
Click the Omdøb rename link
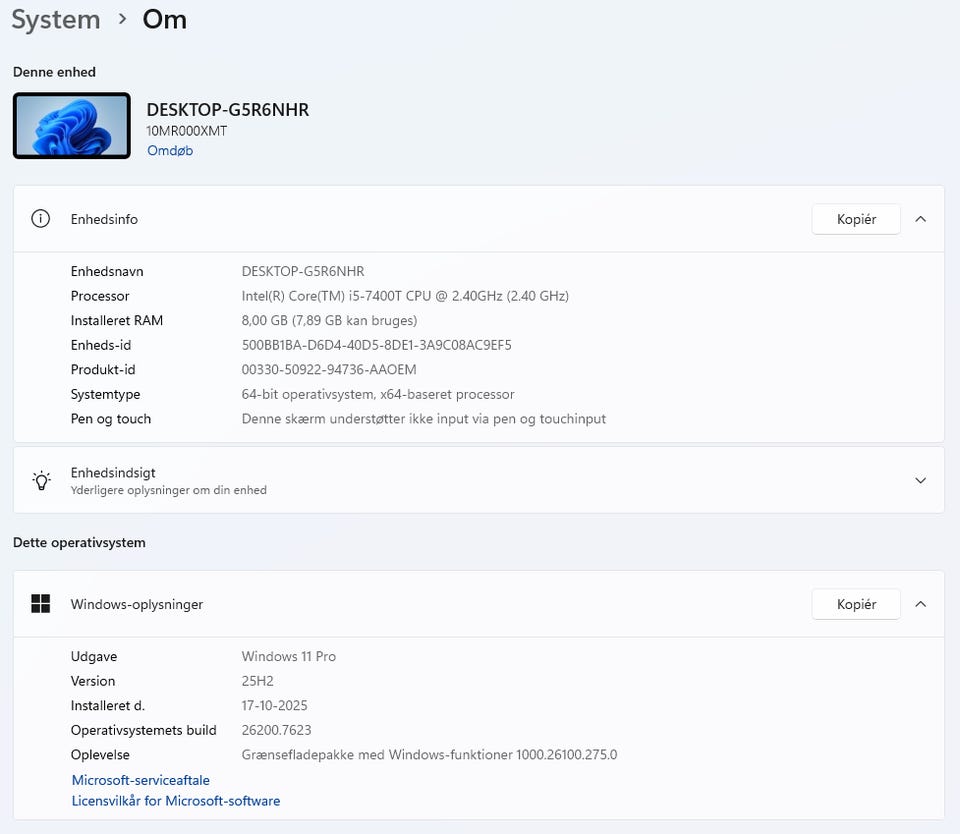click(170, 151)
